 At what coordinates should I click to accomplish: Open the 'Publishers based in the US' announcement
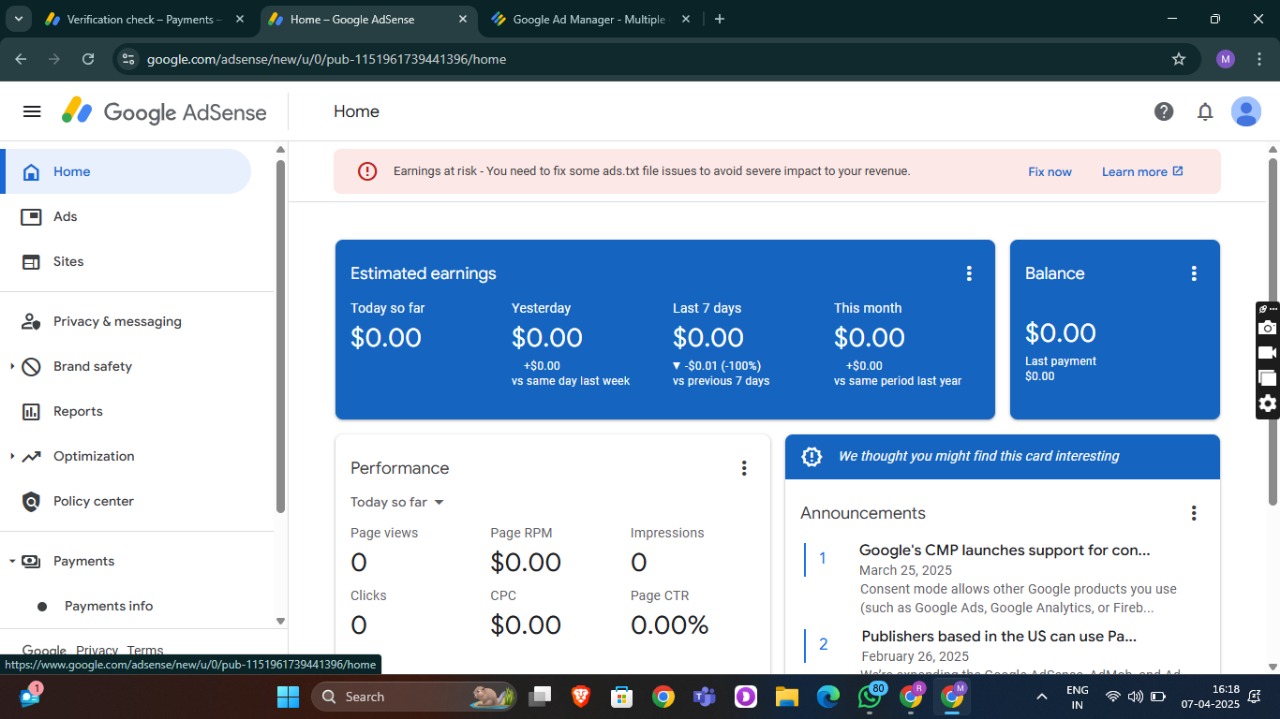pos(998,636)
